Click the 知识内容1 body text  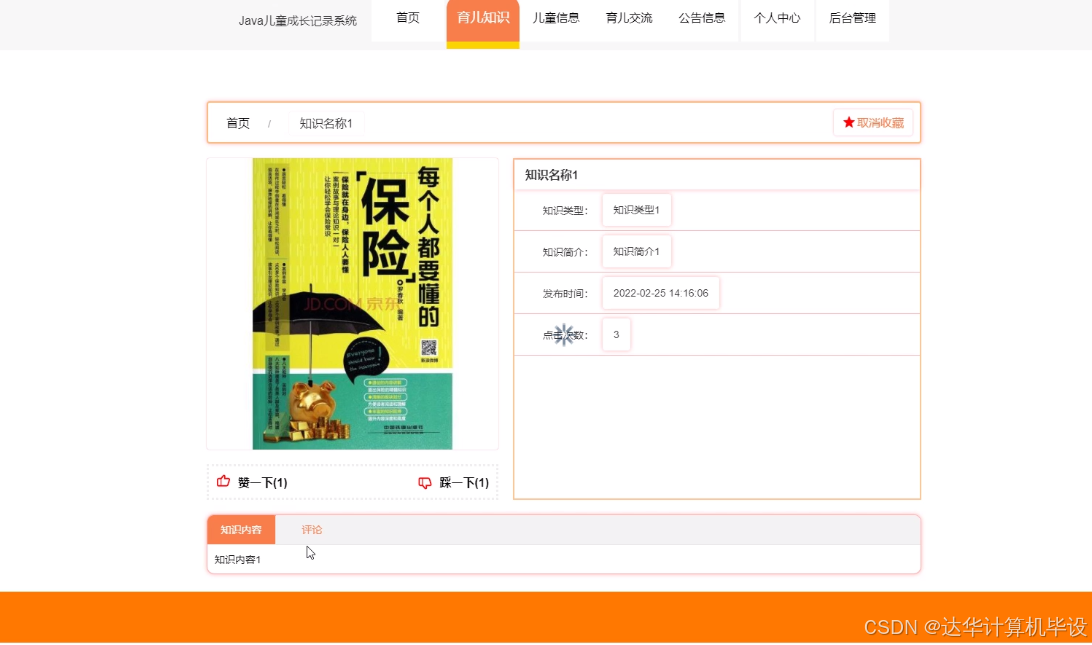pyautogui.click(x=237, y=559)
